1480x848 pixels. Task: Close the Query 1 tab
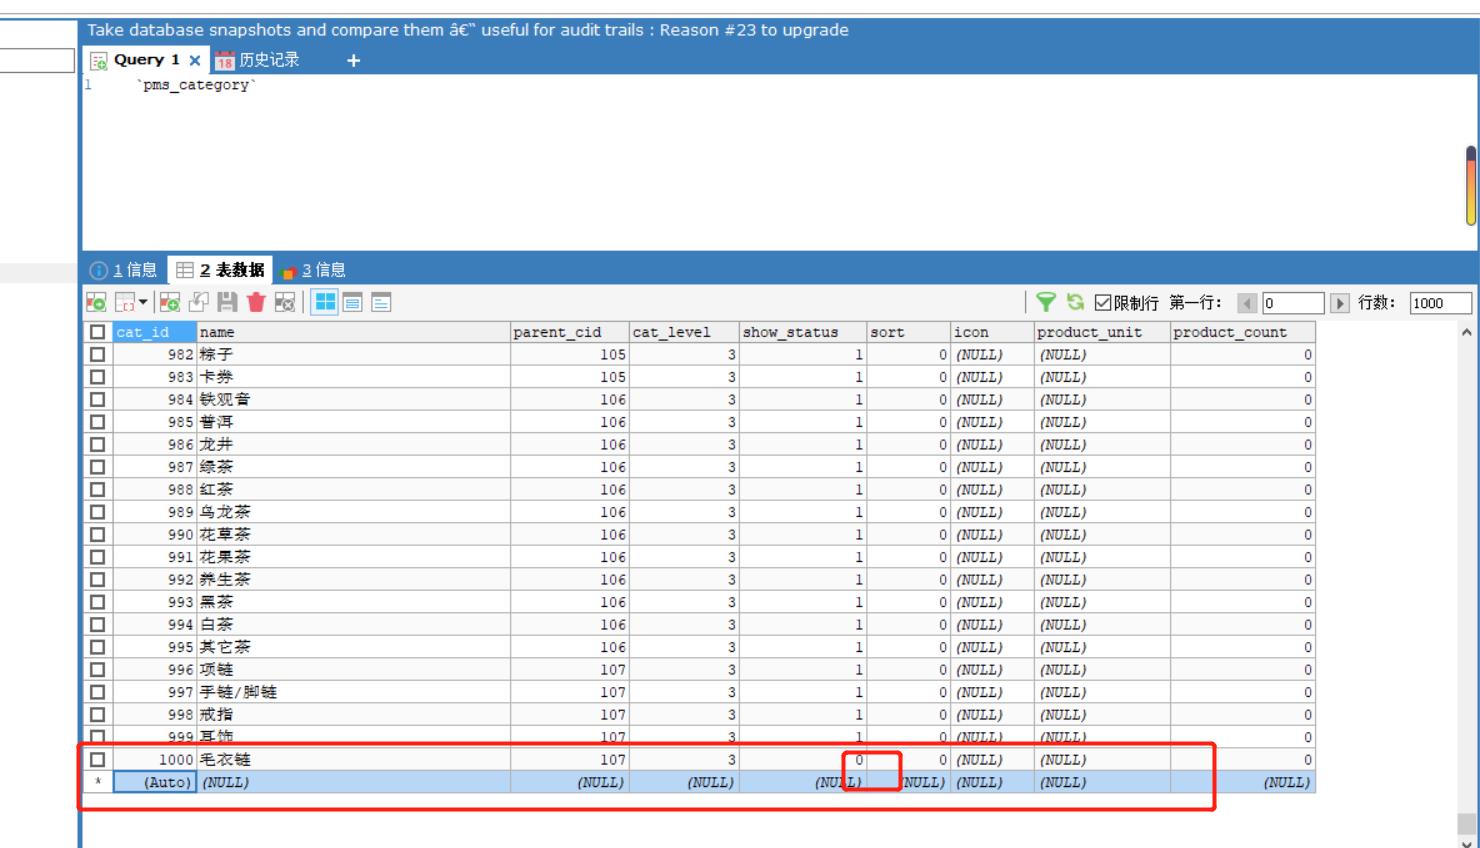coord(195,60)
